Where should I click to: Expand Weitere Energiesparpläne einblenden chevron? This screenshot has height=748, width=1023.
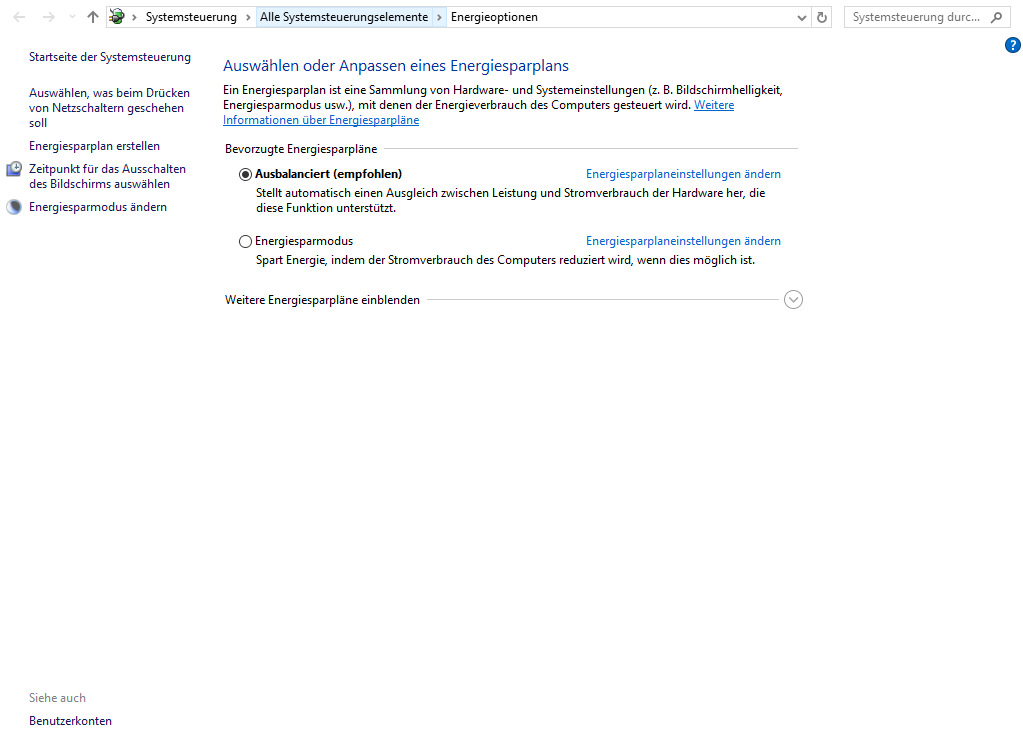pyautogui.click(x=793, y=300)
